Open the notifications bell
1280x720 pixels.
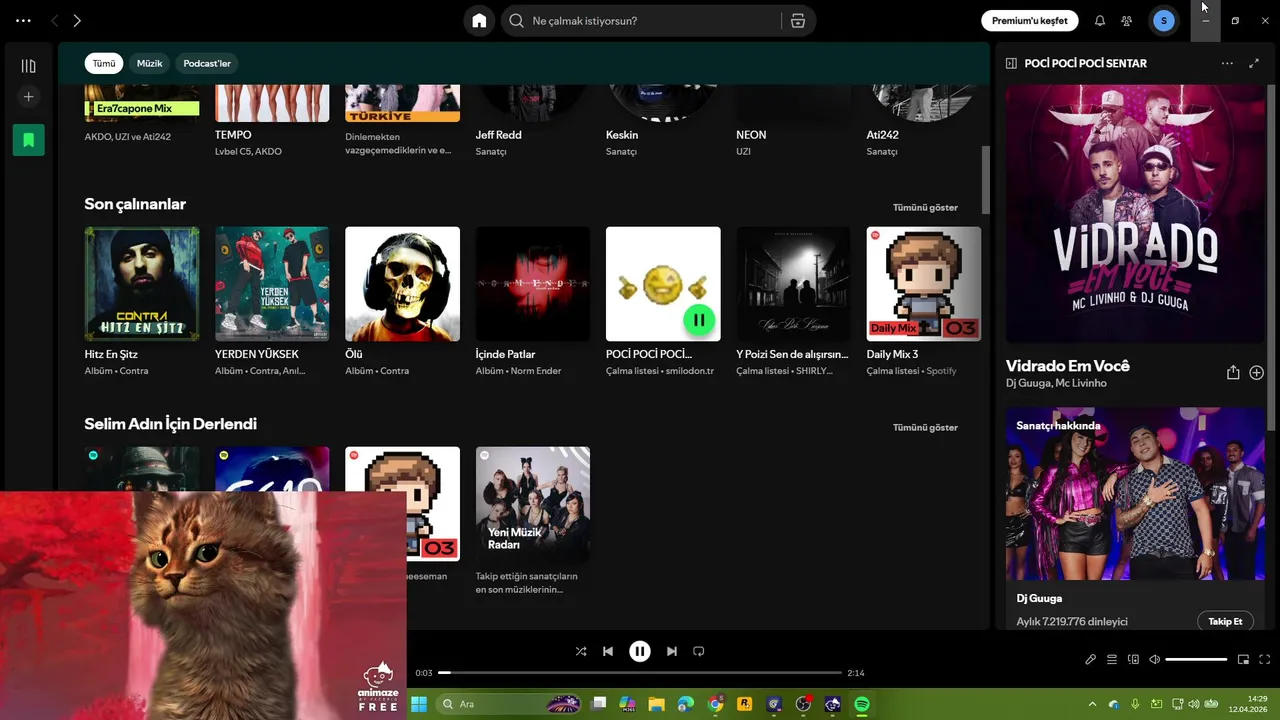(x=1100, y=21)
